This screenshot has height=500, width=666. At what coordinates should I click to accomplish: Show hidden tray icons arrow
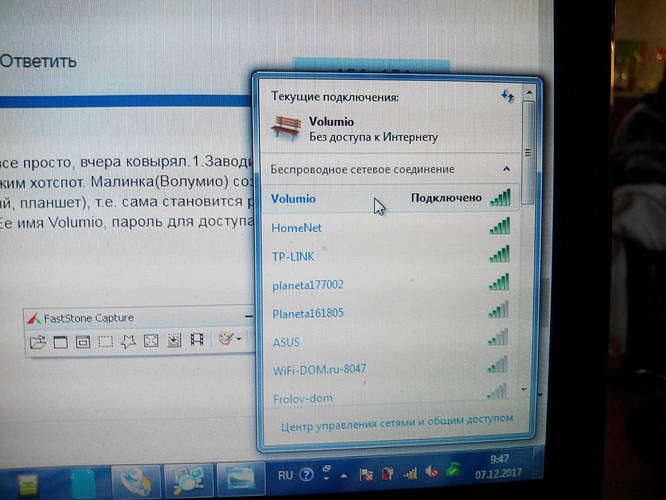344,476
